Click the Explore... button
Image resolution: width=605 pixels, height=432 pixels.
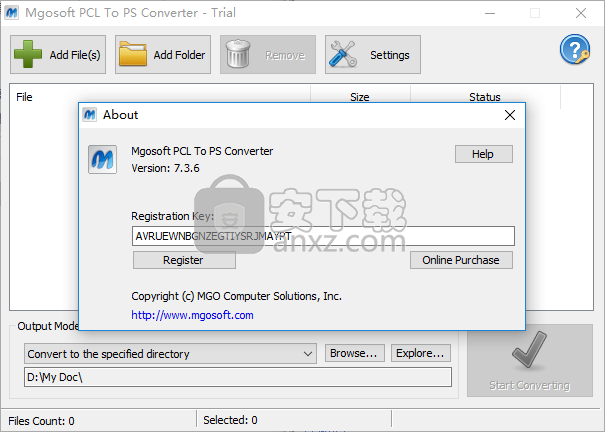pos(421,353)
